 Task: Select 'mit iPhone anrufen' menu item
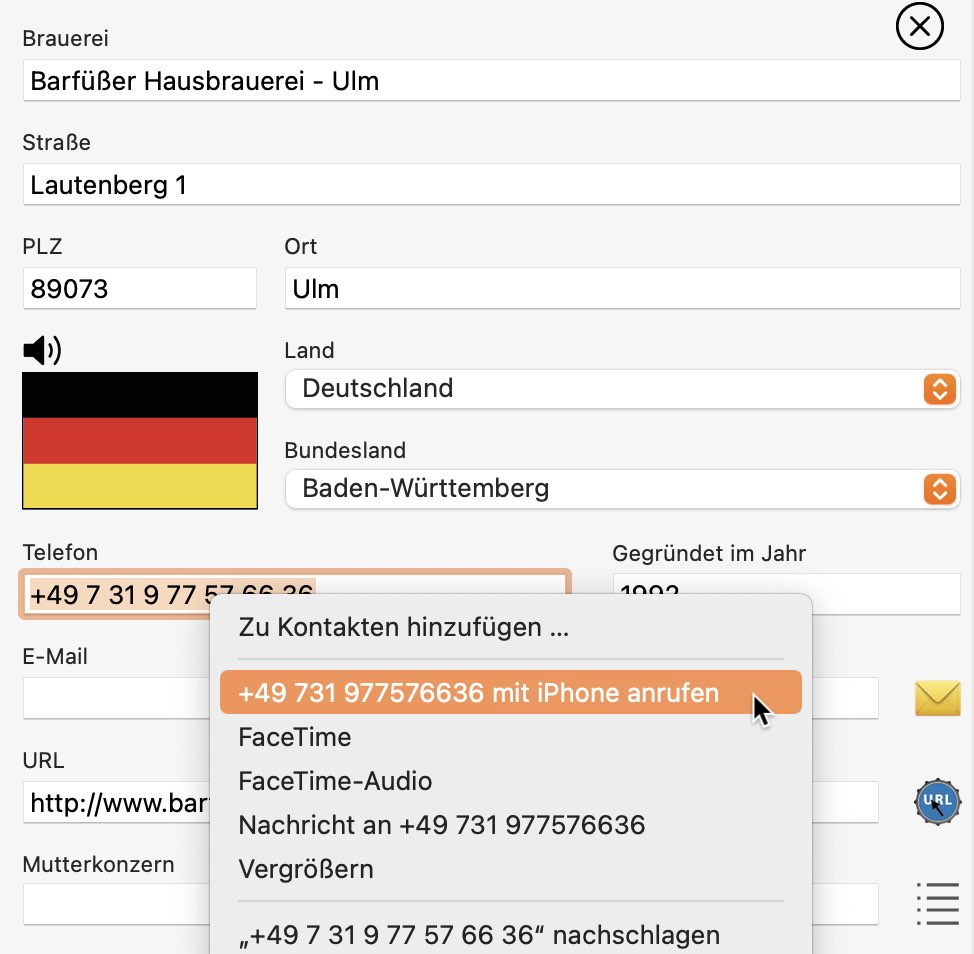click(511, 693)
